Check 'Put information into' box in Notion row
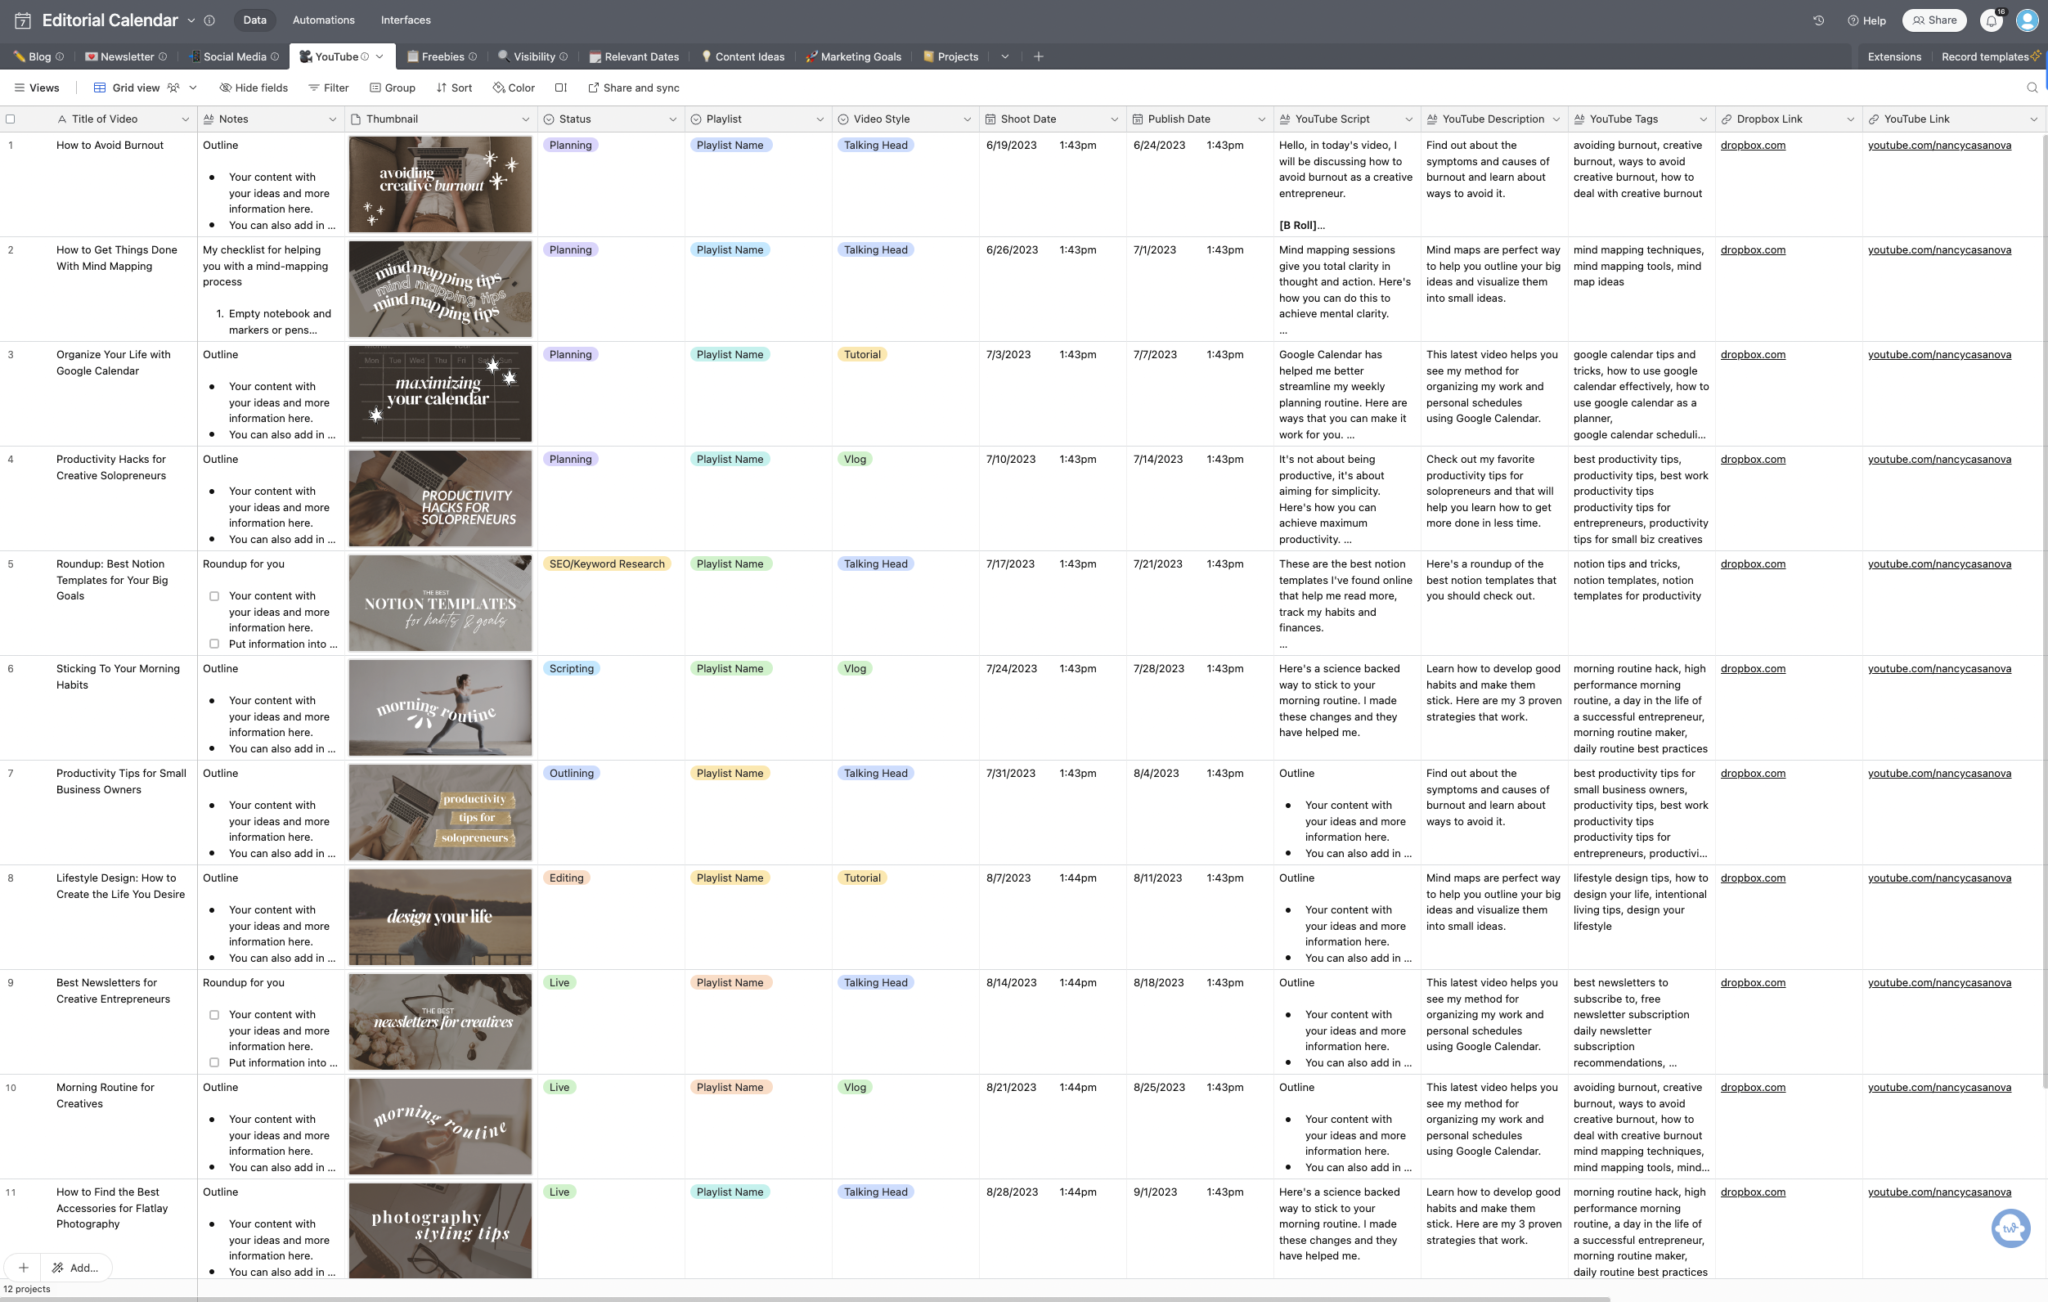The image size is (2048, 1302). coord(214,644)
